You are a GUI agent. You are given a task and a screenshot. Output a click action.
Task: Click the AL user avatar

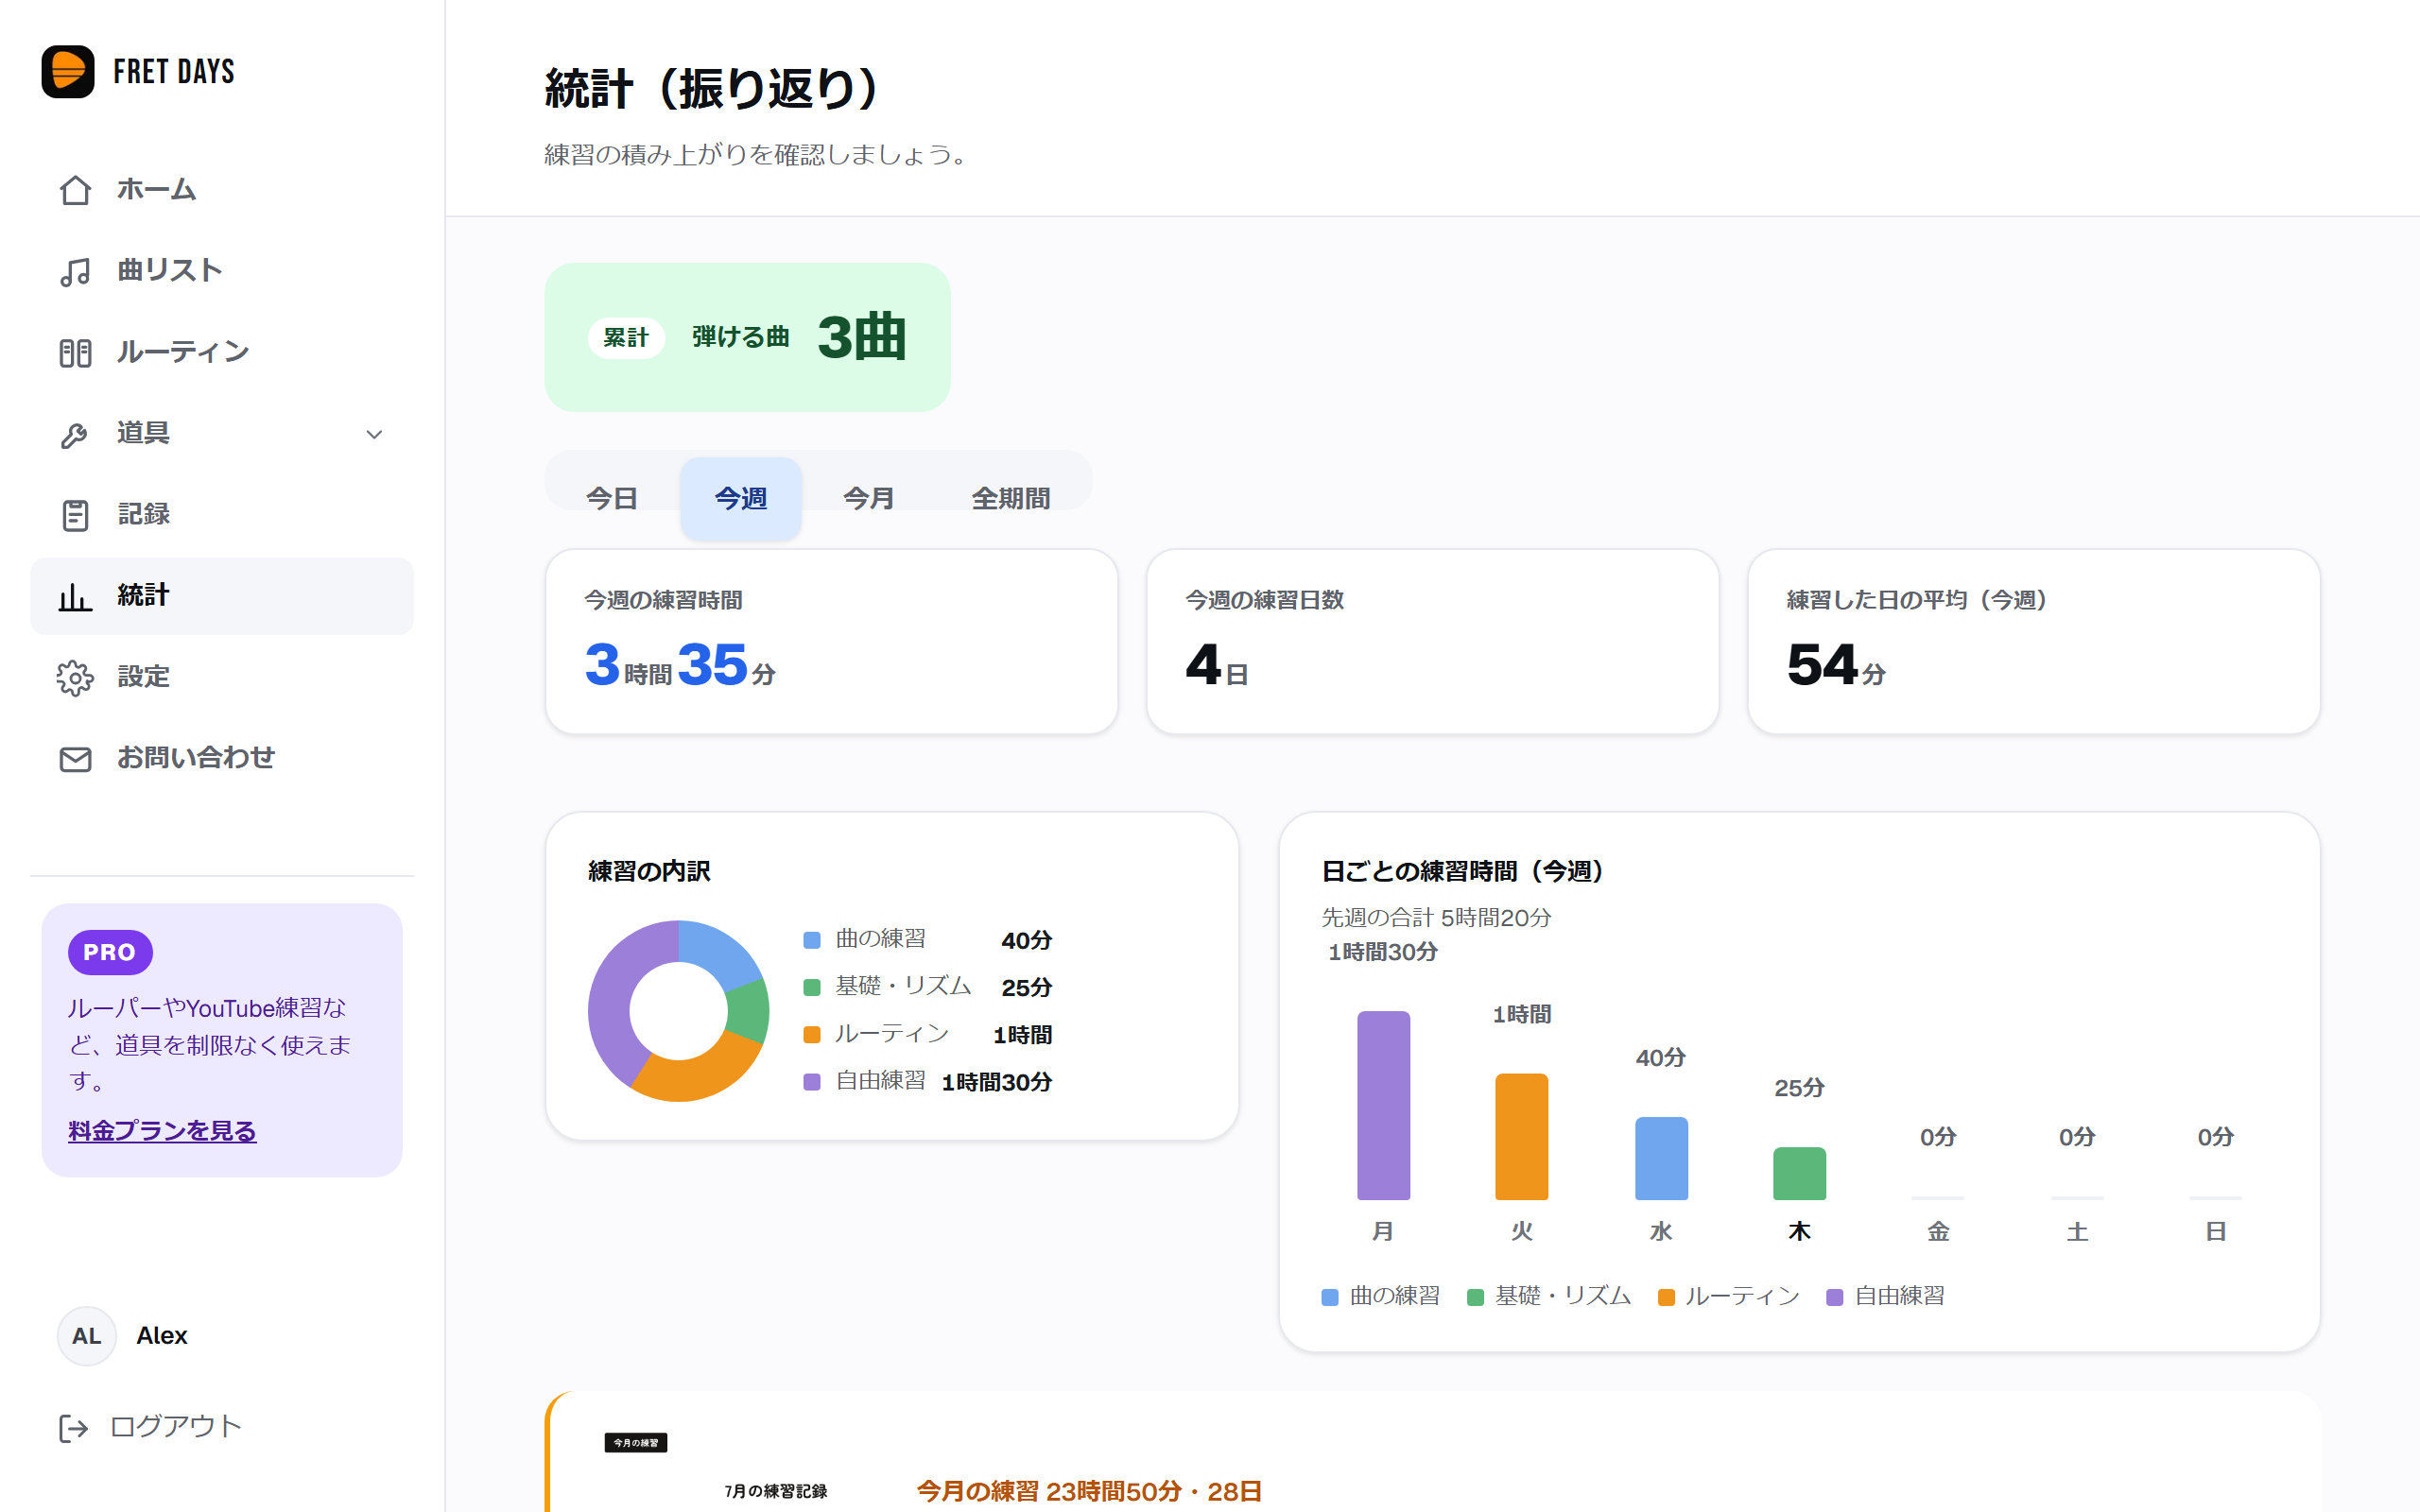87,1336
